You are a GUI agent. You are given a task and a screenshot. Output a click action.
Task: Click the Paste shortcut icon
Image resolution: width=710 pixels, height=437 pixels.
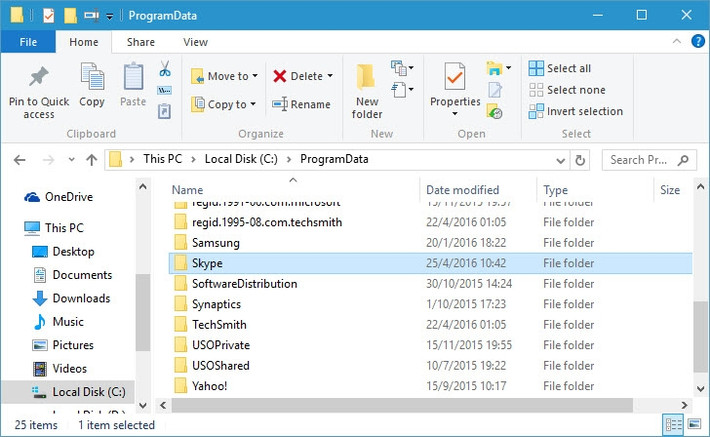pyautogui.click(x=164, y=111)
